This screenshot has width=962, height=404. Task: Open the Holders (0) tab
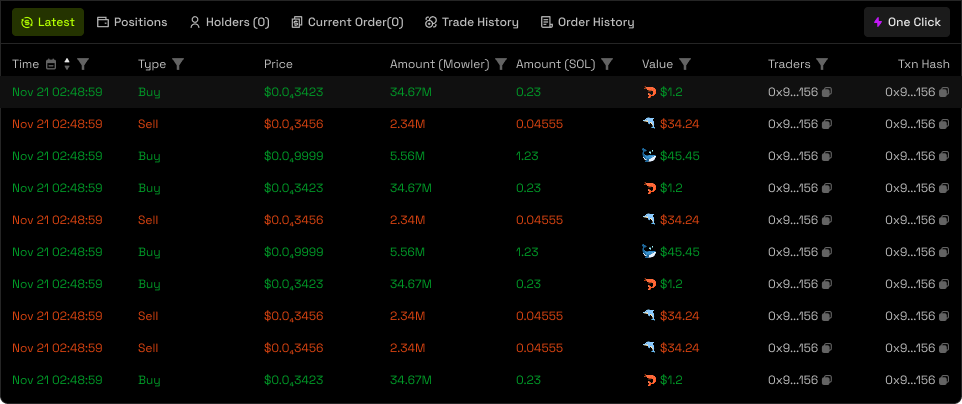(x=229, y=22)
